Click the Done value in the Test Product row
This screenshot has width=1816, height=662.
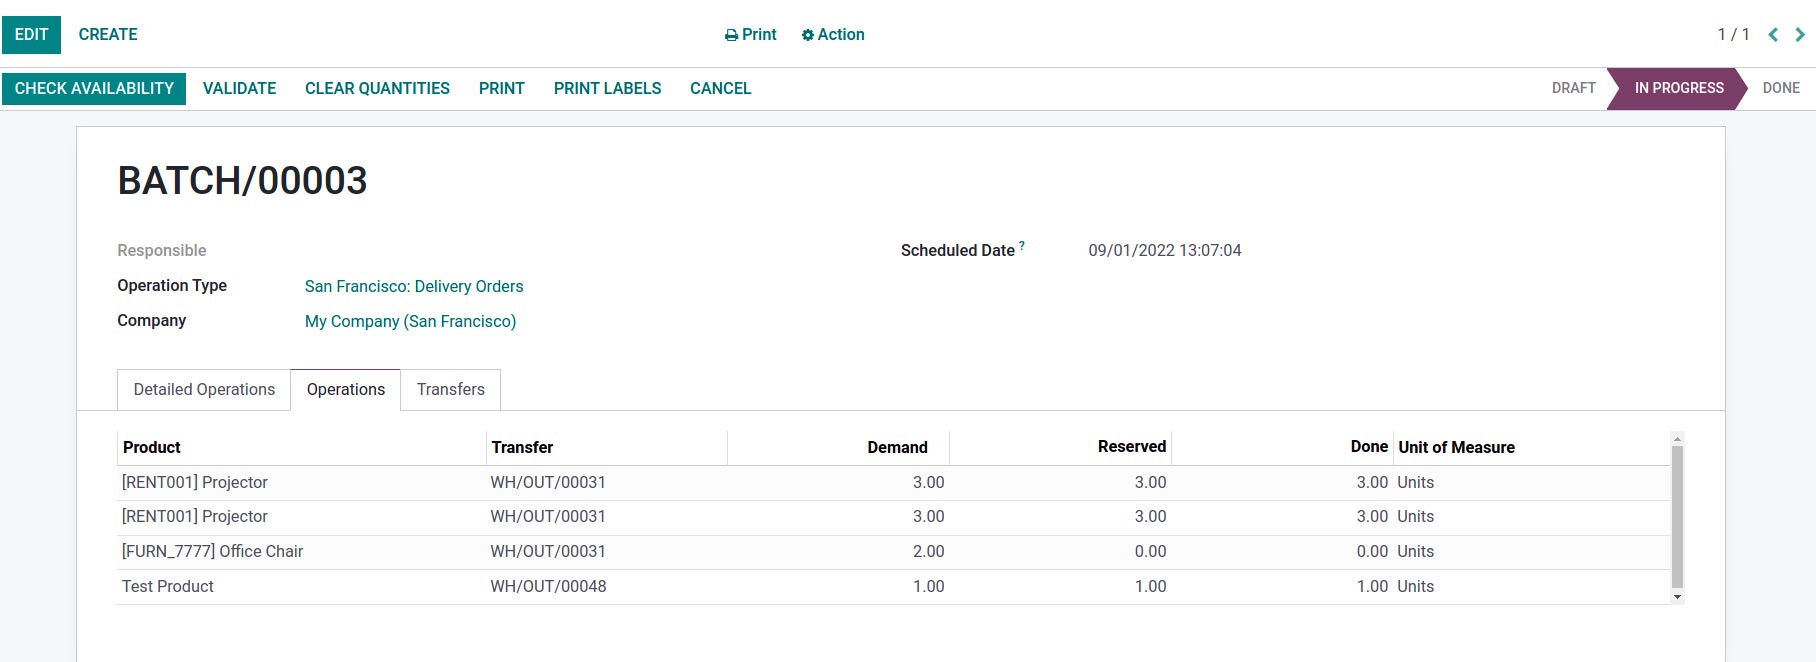(x=1372, y=587)
